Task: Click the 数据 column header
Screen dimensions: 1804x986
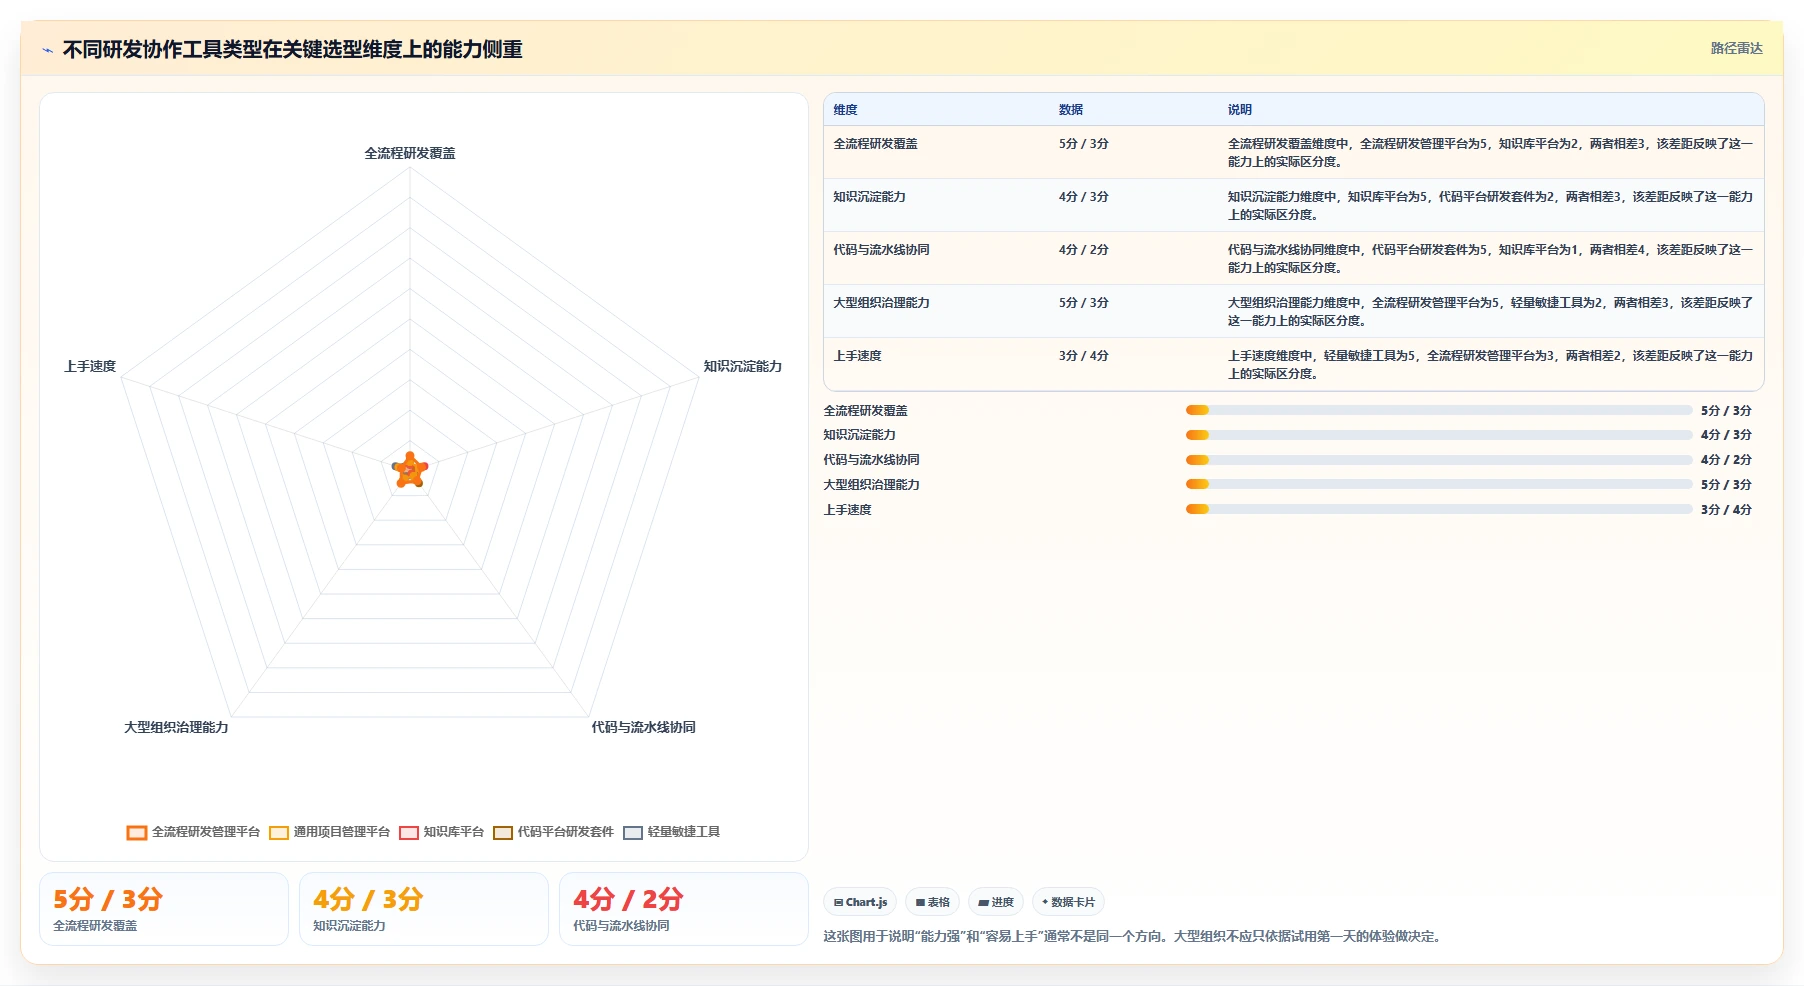Action: tap(1071, 110)
